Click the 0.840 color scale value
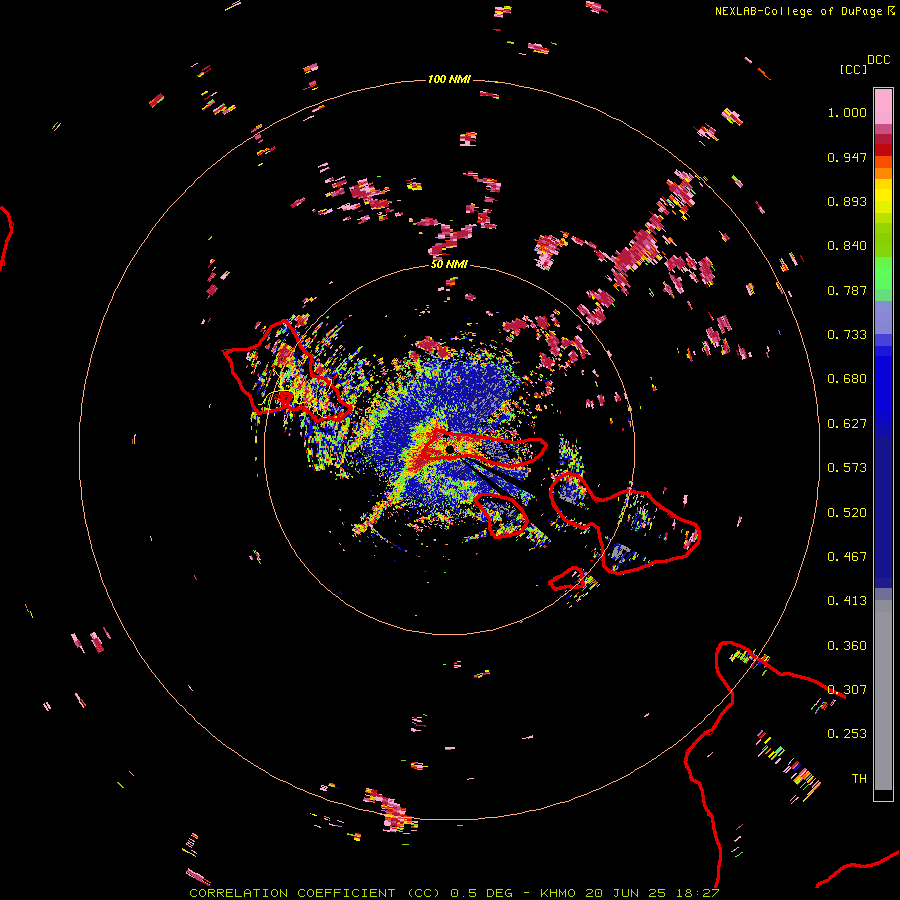The height and width of the screenshot is (900, 900). (x=847, y=246)
